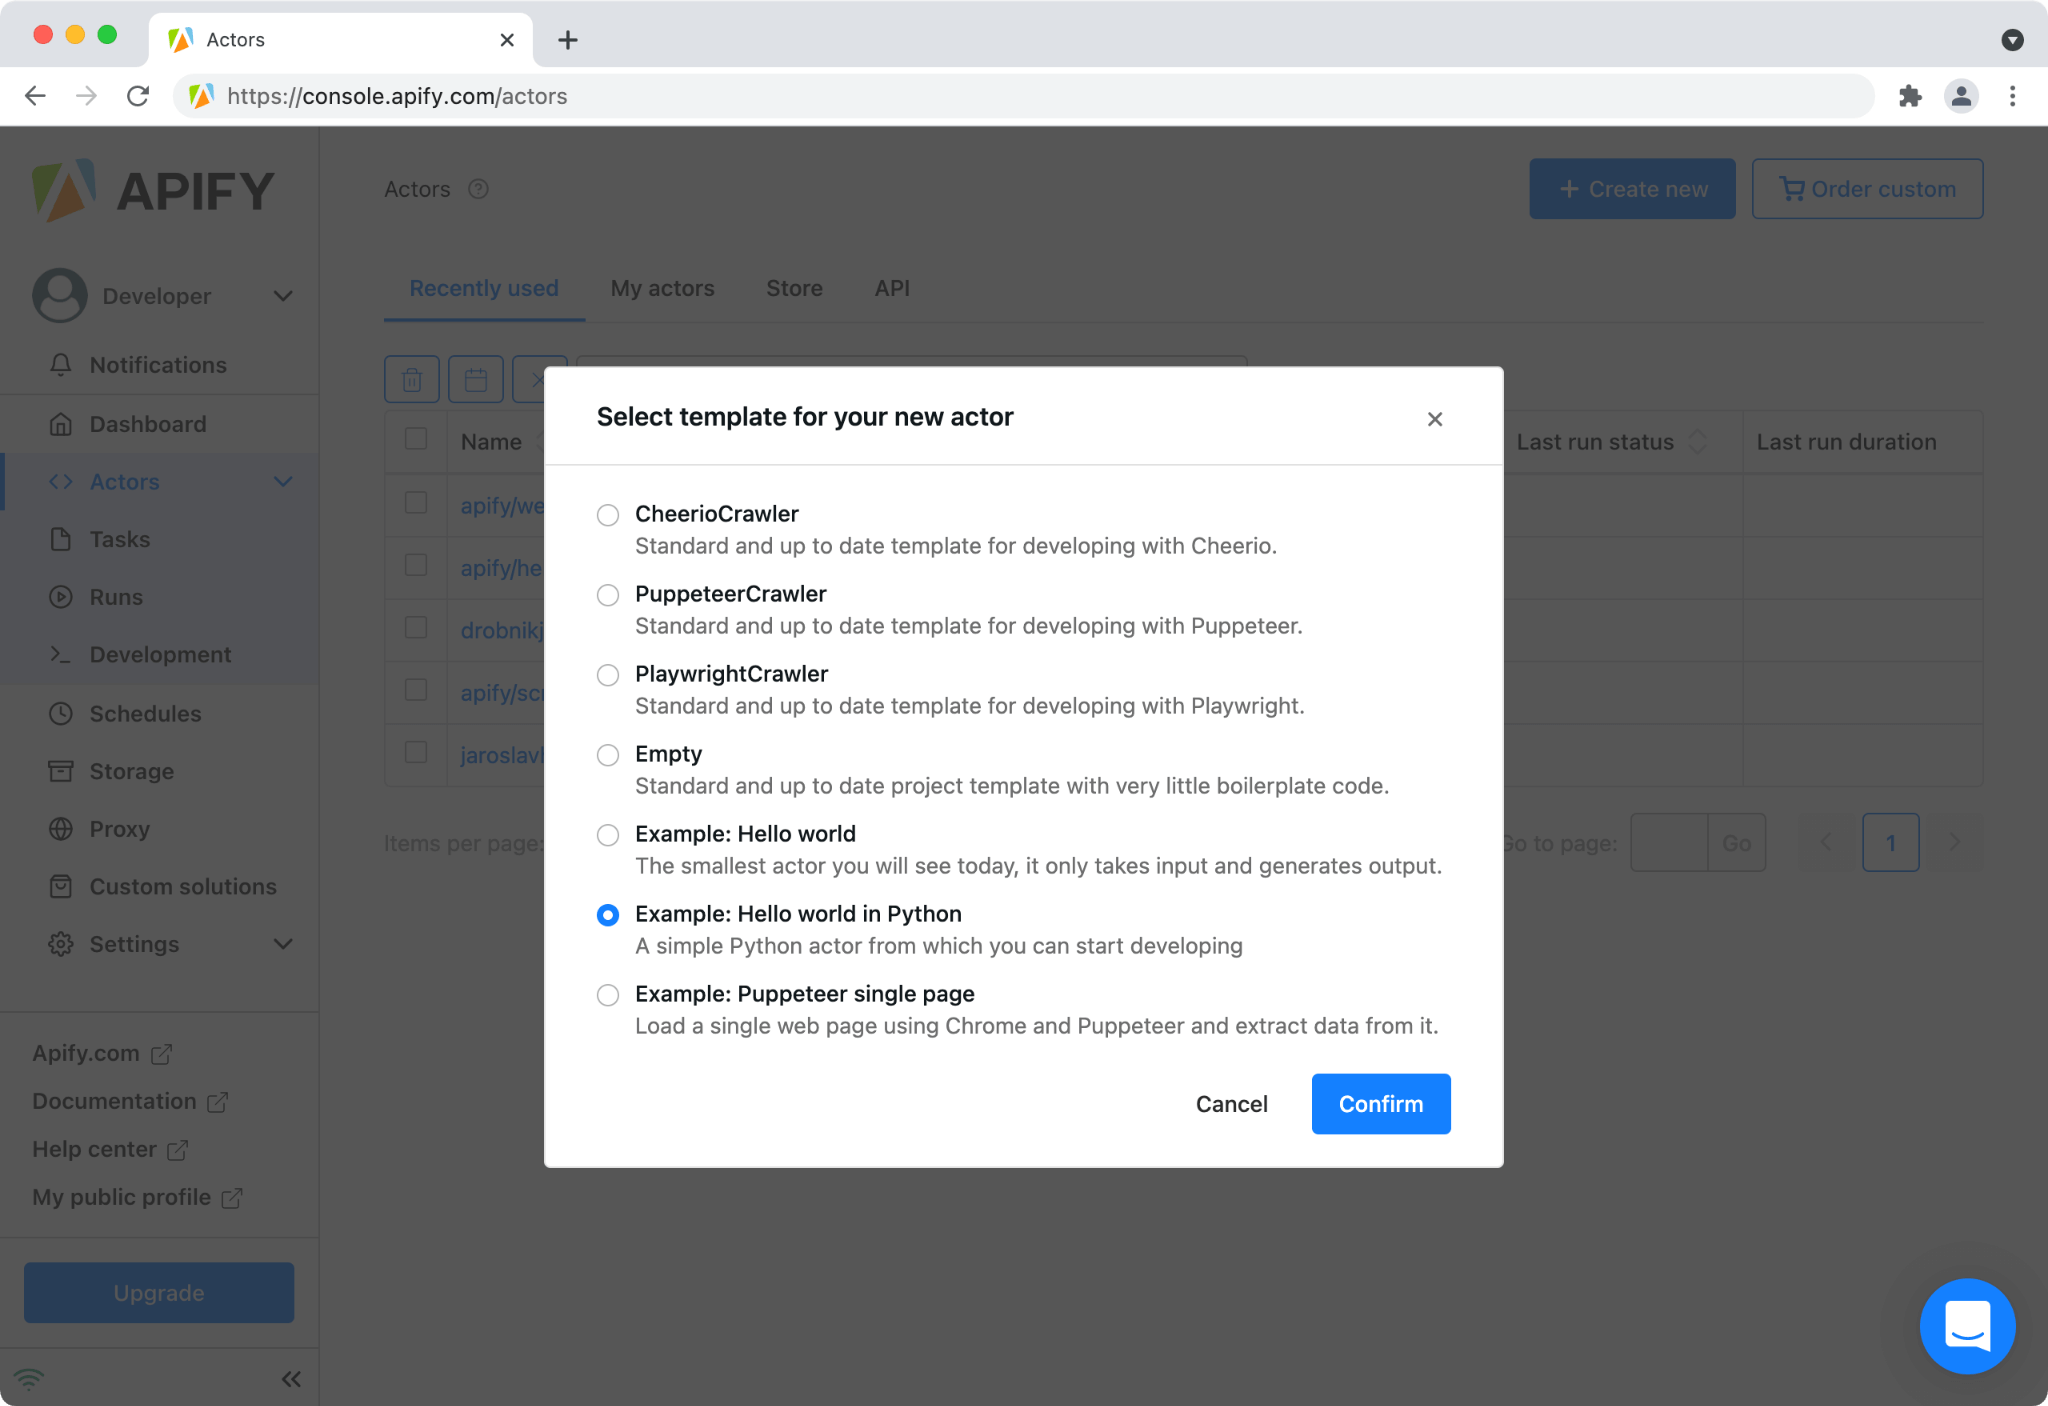Choose the PlaywrightCrawler template option
Image resolution: width=2048 pixels, height=1406 pixels.
tap(608, 675)
